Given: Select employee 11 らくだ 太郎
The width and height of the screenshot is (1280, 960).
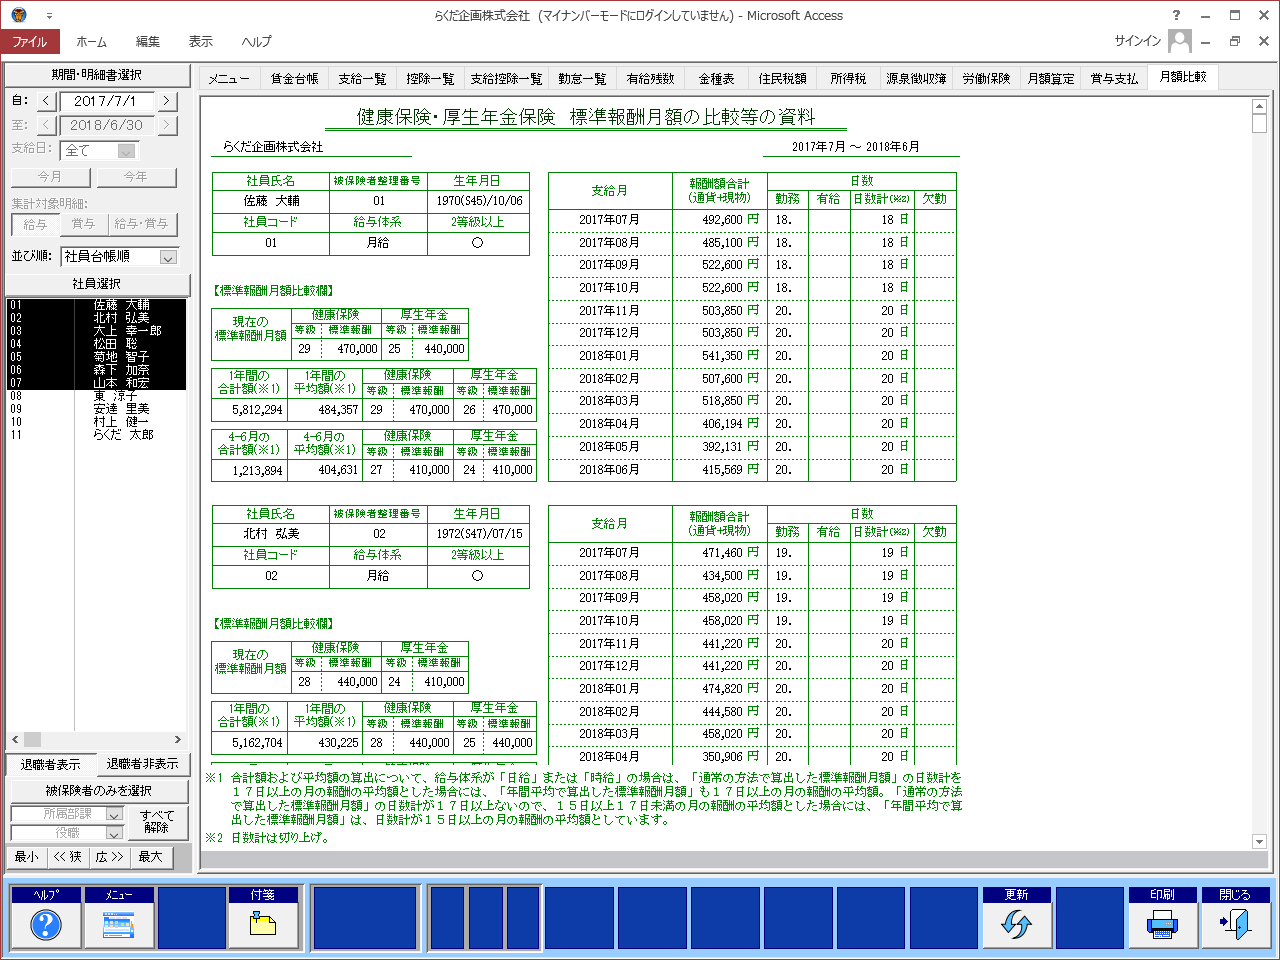Looking at the screenshot, I should [x=96, y=435].
